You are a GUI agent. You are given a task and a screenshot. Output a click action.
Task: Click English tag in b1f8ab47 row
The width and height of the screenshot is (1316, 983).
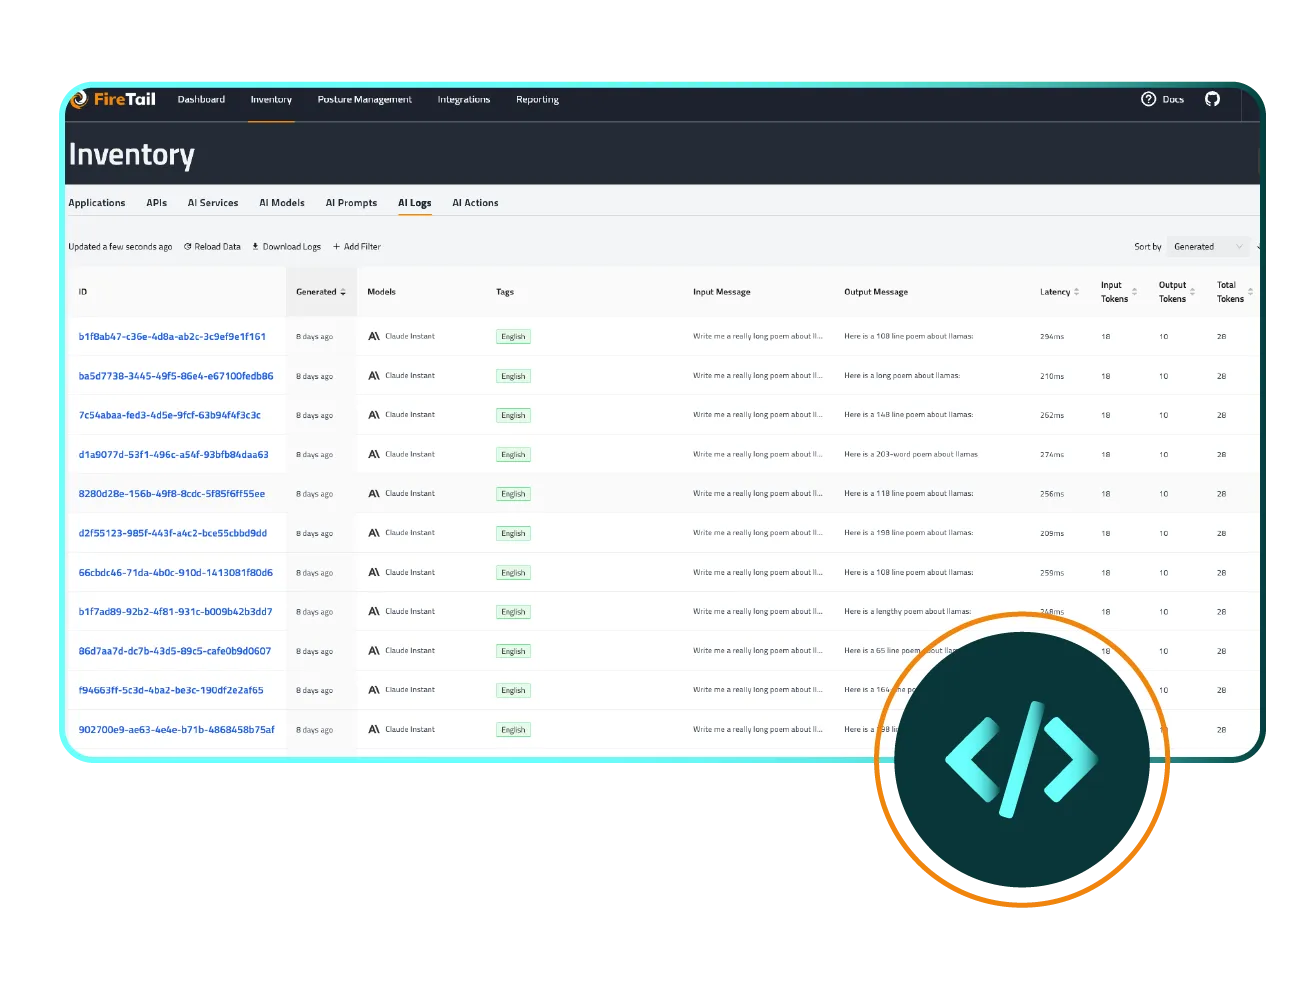tap(513, 337)
